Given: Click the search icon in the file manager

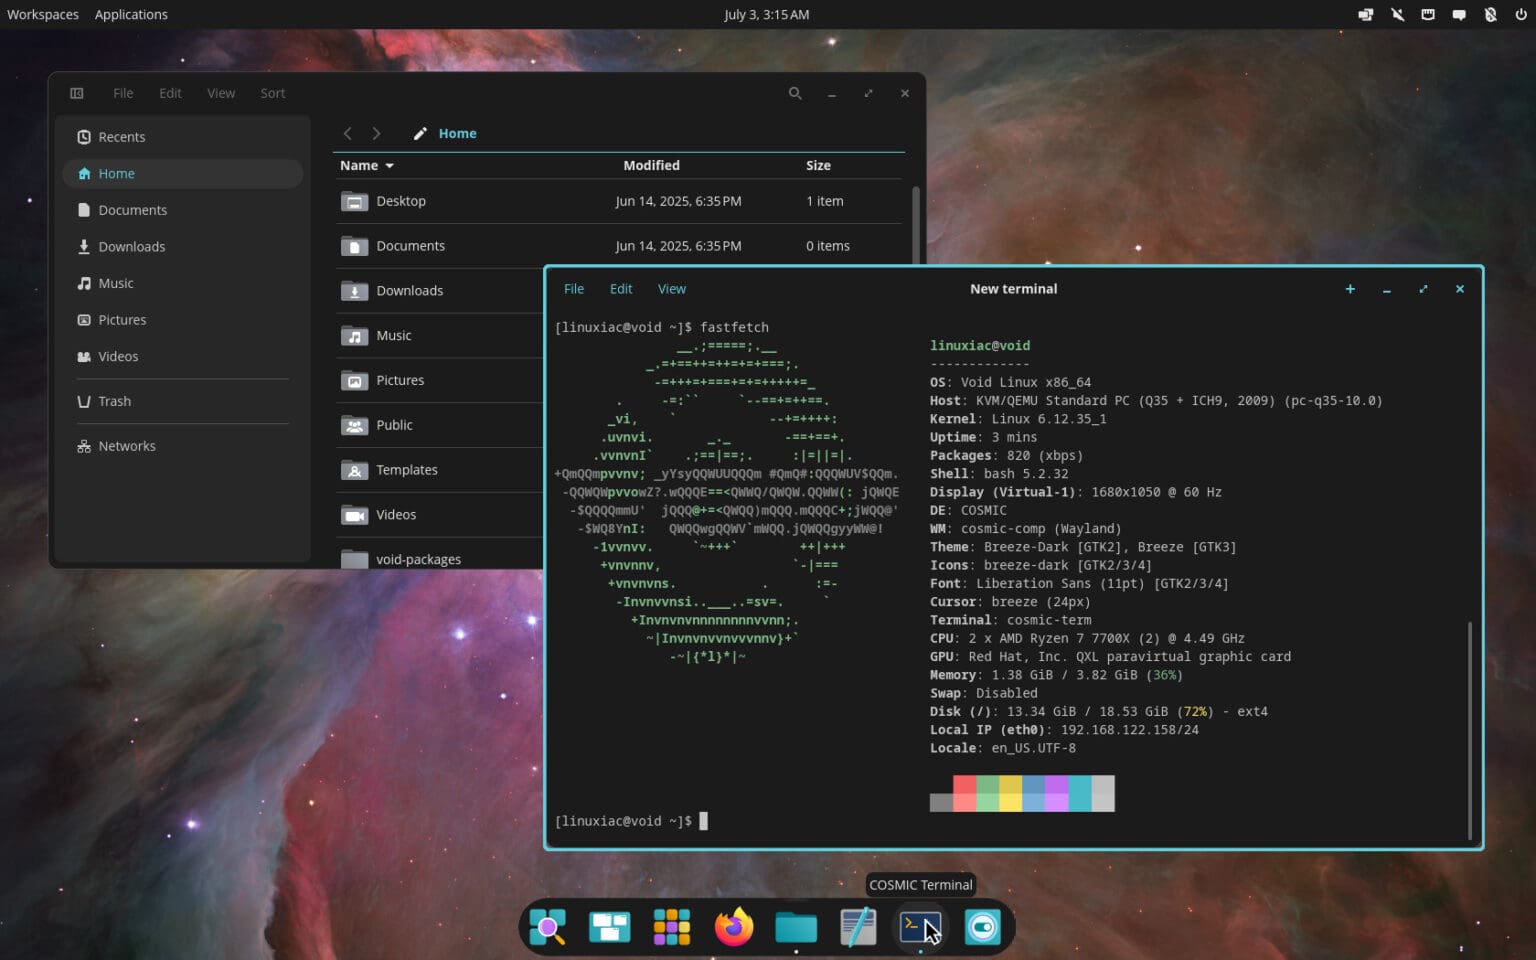Looking at the screenshot, I should point(795,93).
